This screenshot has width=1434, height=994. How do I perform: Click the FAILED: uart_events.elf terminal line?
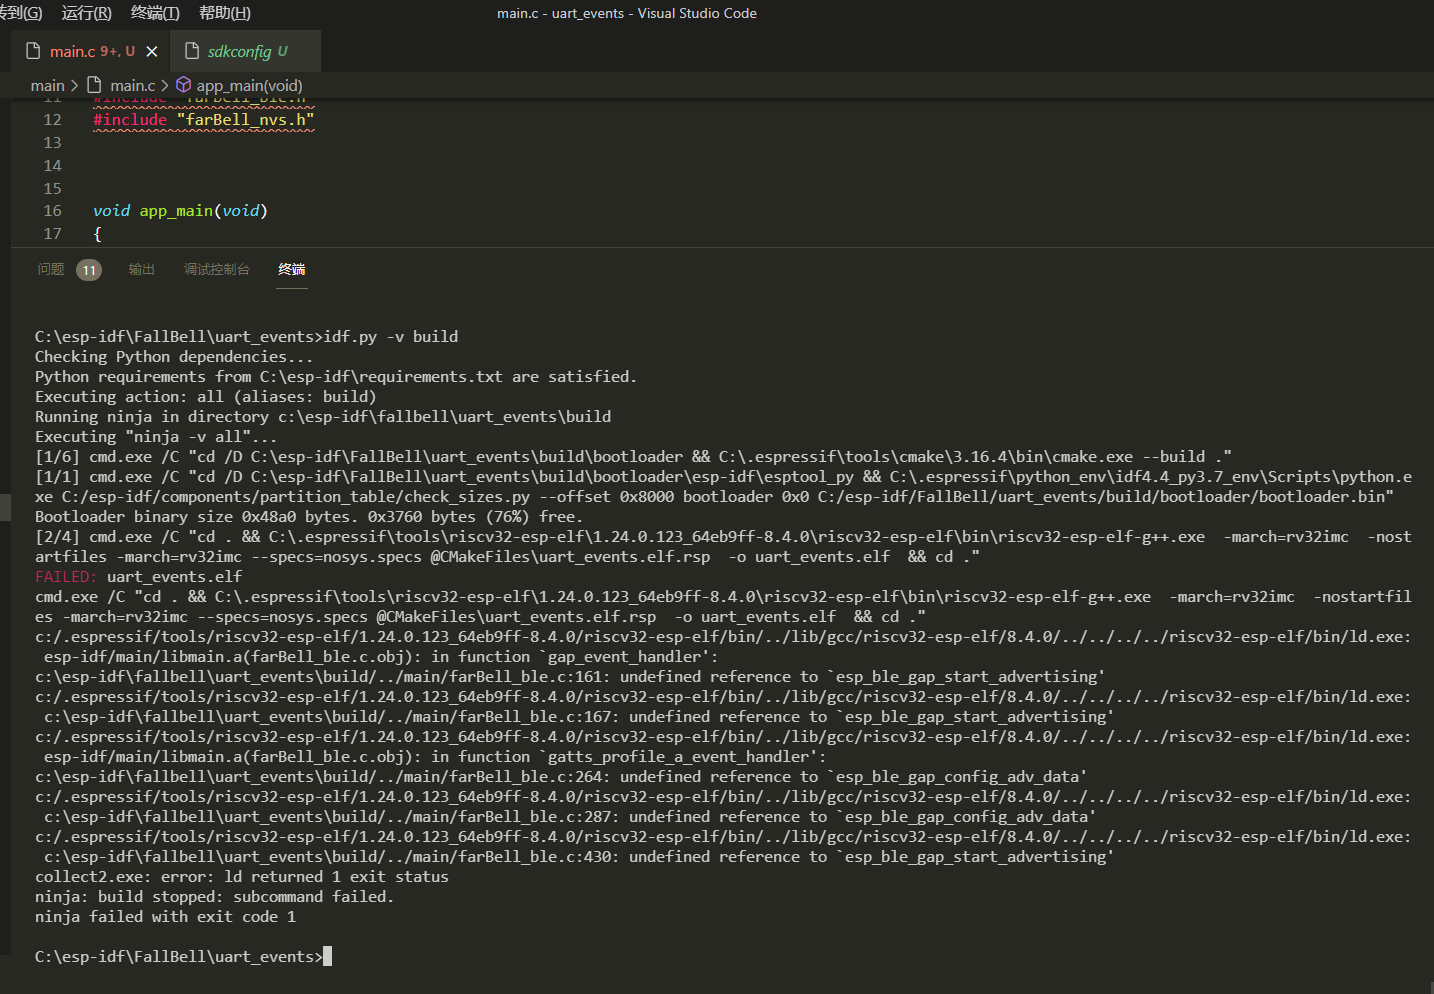138,577
